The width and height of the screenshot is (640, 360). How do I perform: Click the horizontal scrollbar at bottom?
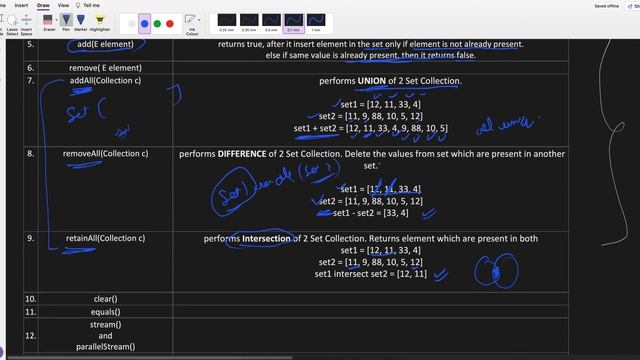149,358
